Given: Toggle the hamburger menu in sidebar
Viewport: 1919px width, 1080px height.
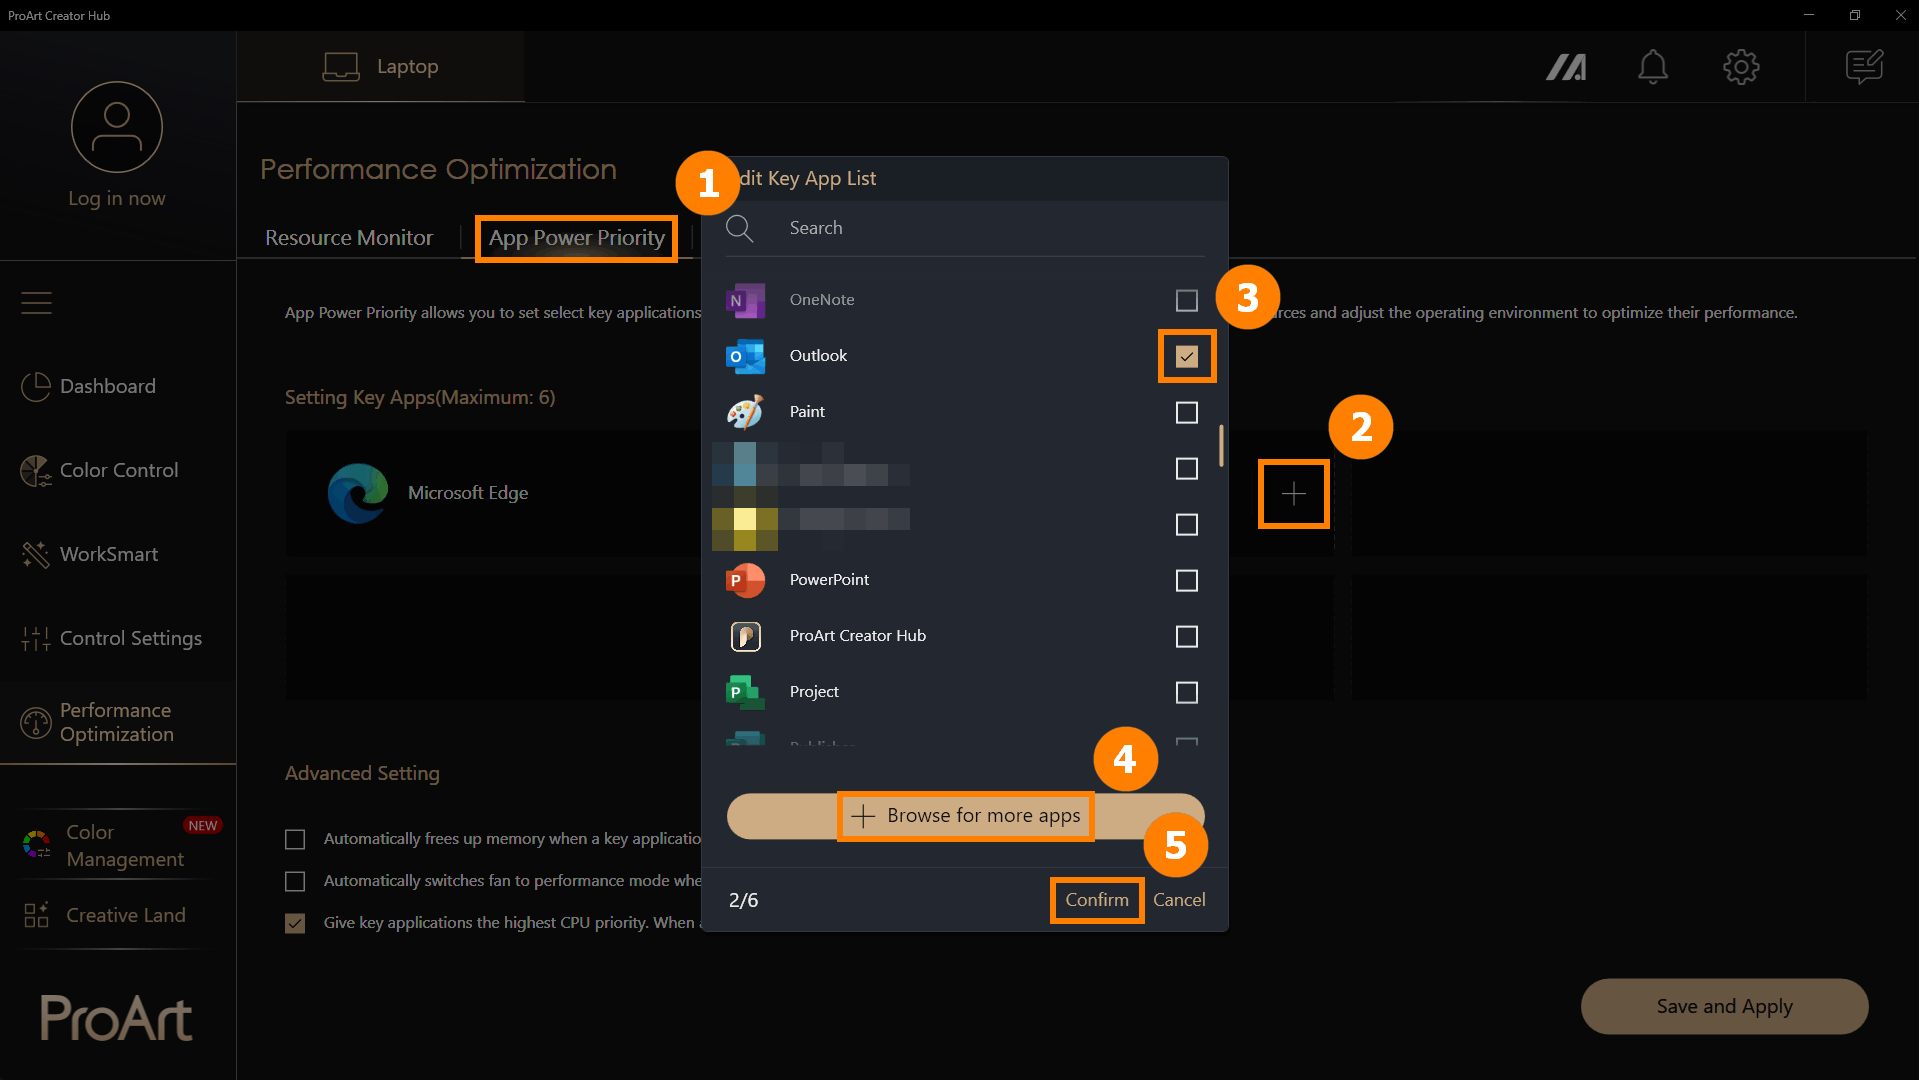Looking at the screenshot, I should [36, 302].
